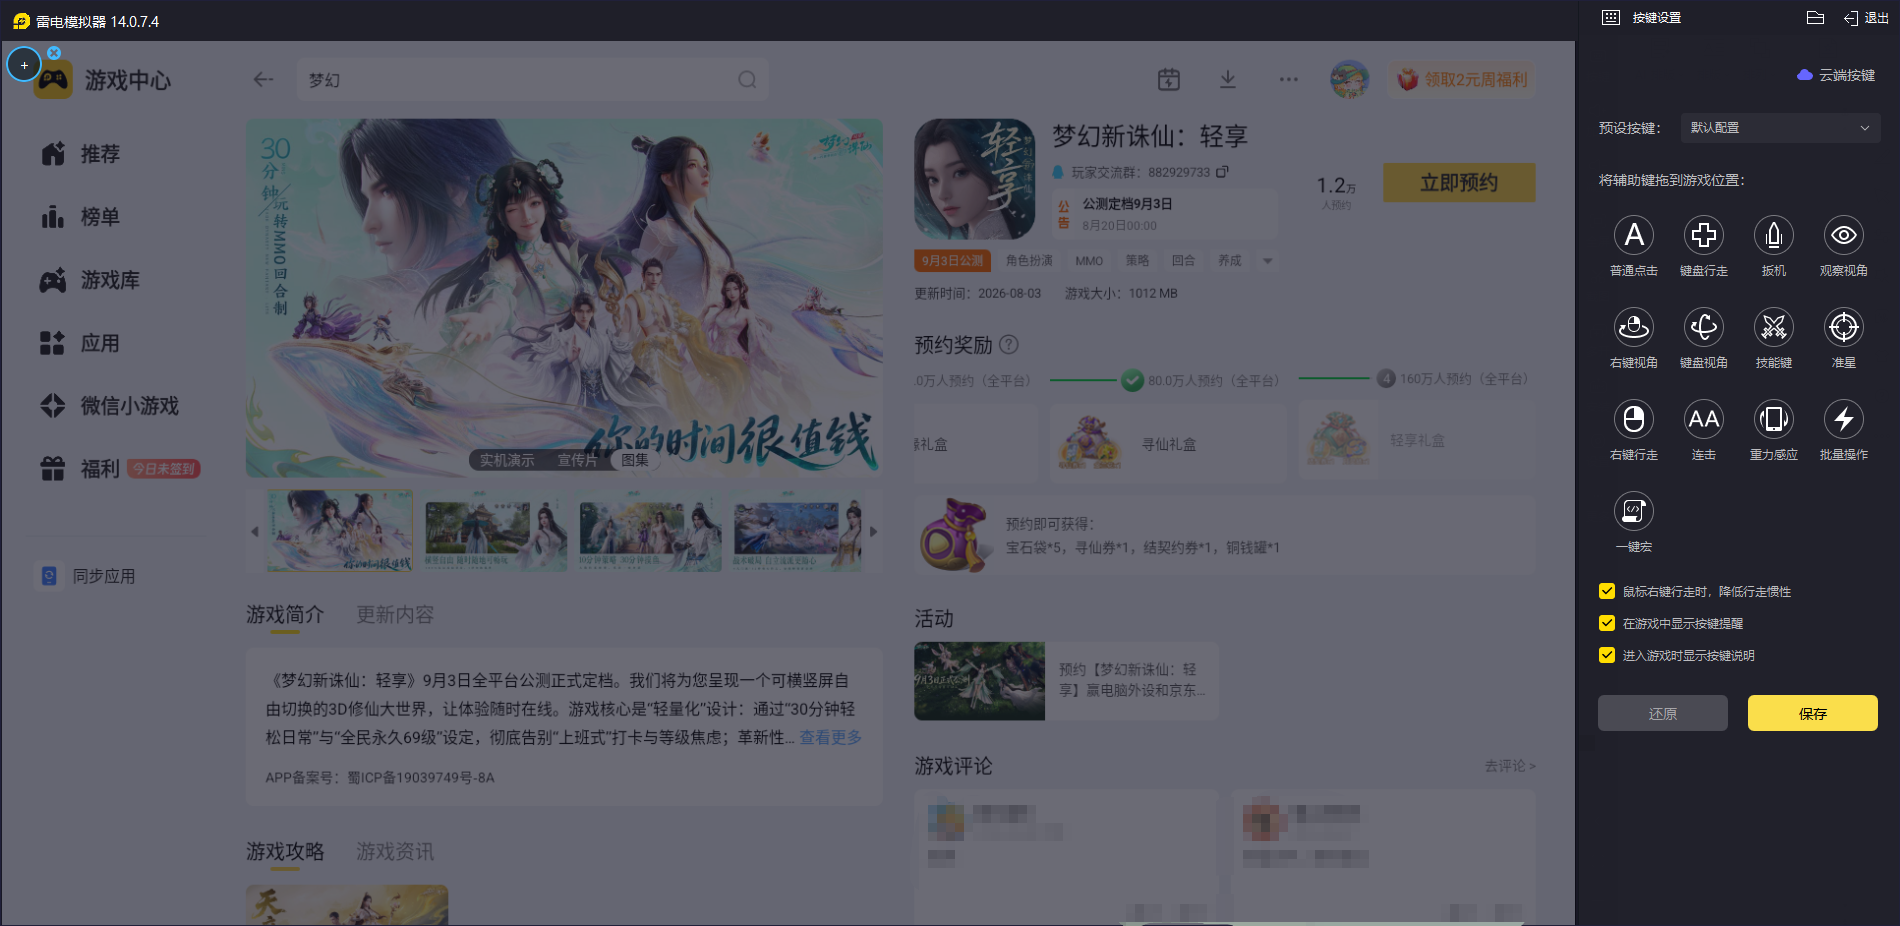Viewport: 1900px width, 926px height.
Task: Switch the banner to 实机演示
Action: (x=507, y=460)
